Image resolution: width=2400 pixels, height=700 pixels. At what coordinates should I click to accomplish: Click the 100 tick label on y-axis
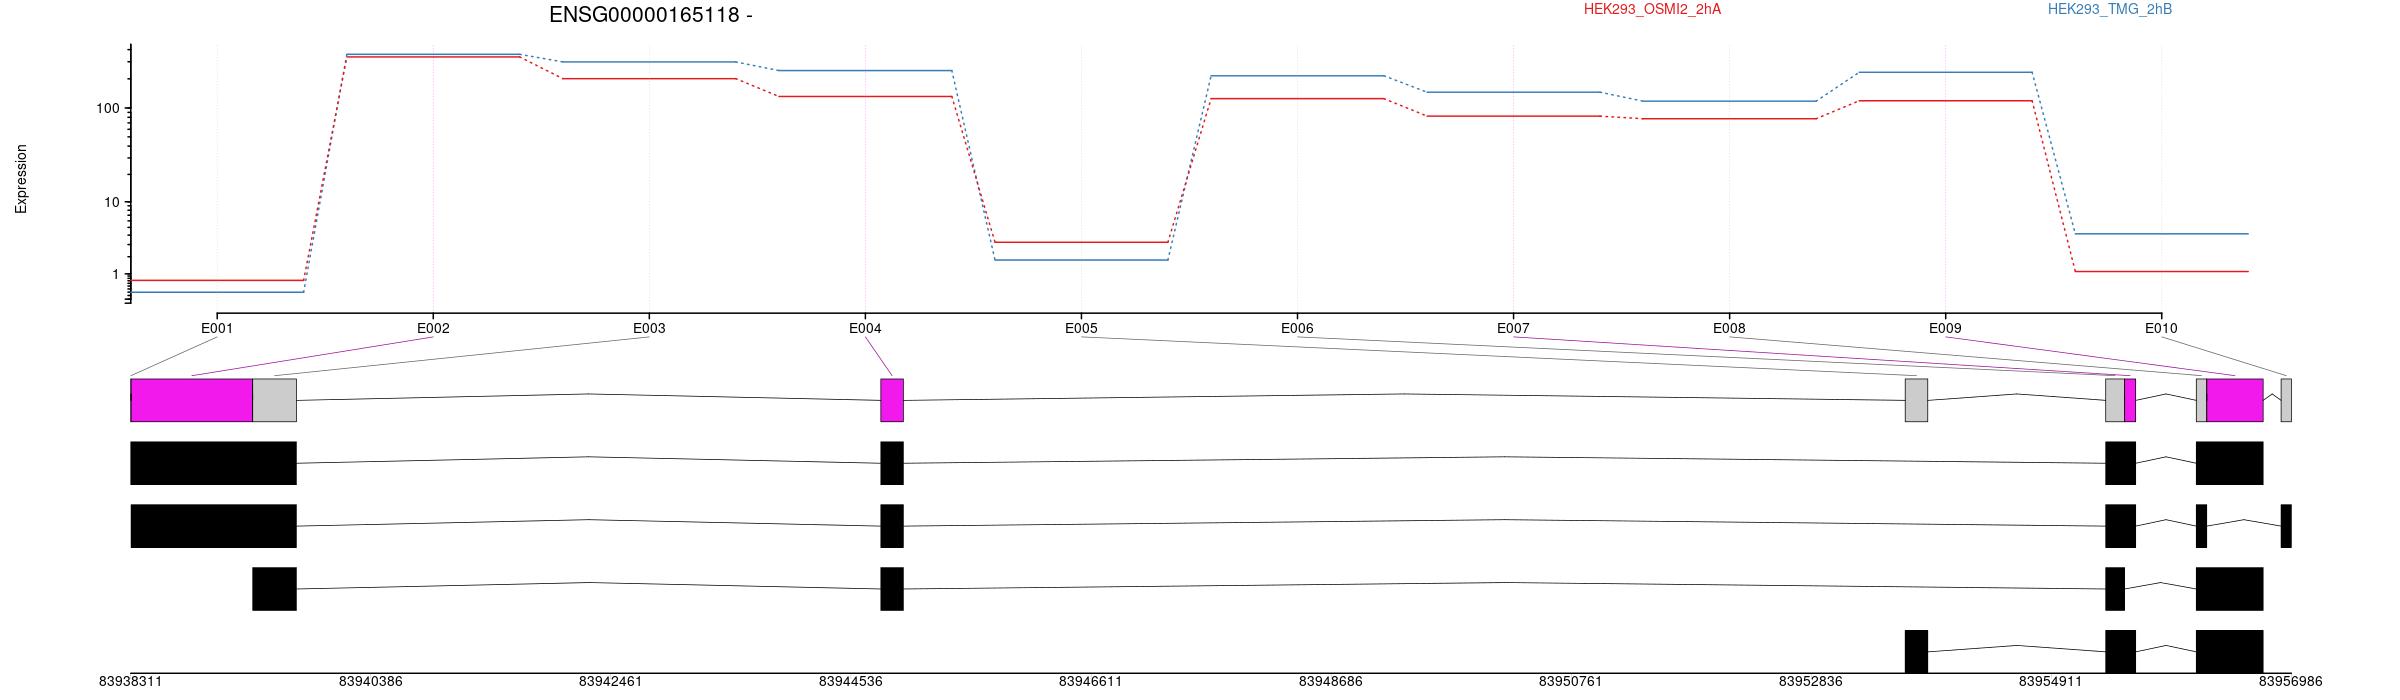[x=107, y=108]
